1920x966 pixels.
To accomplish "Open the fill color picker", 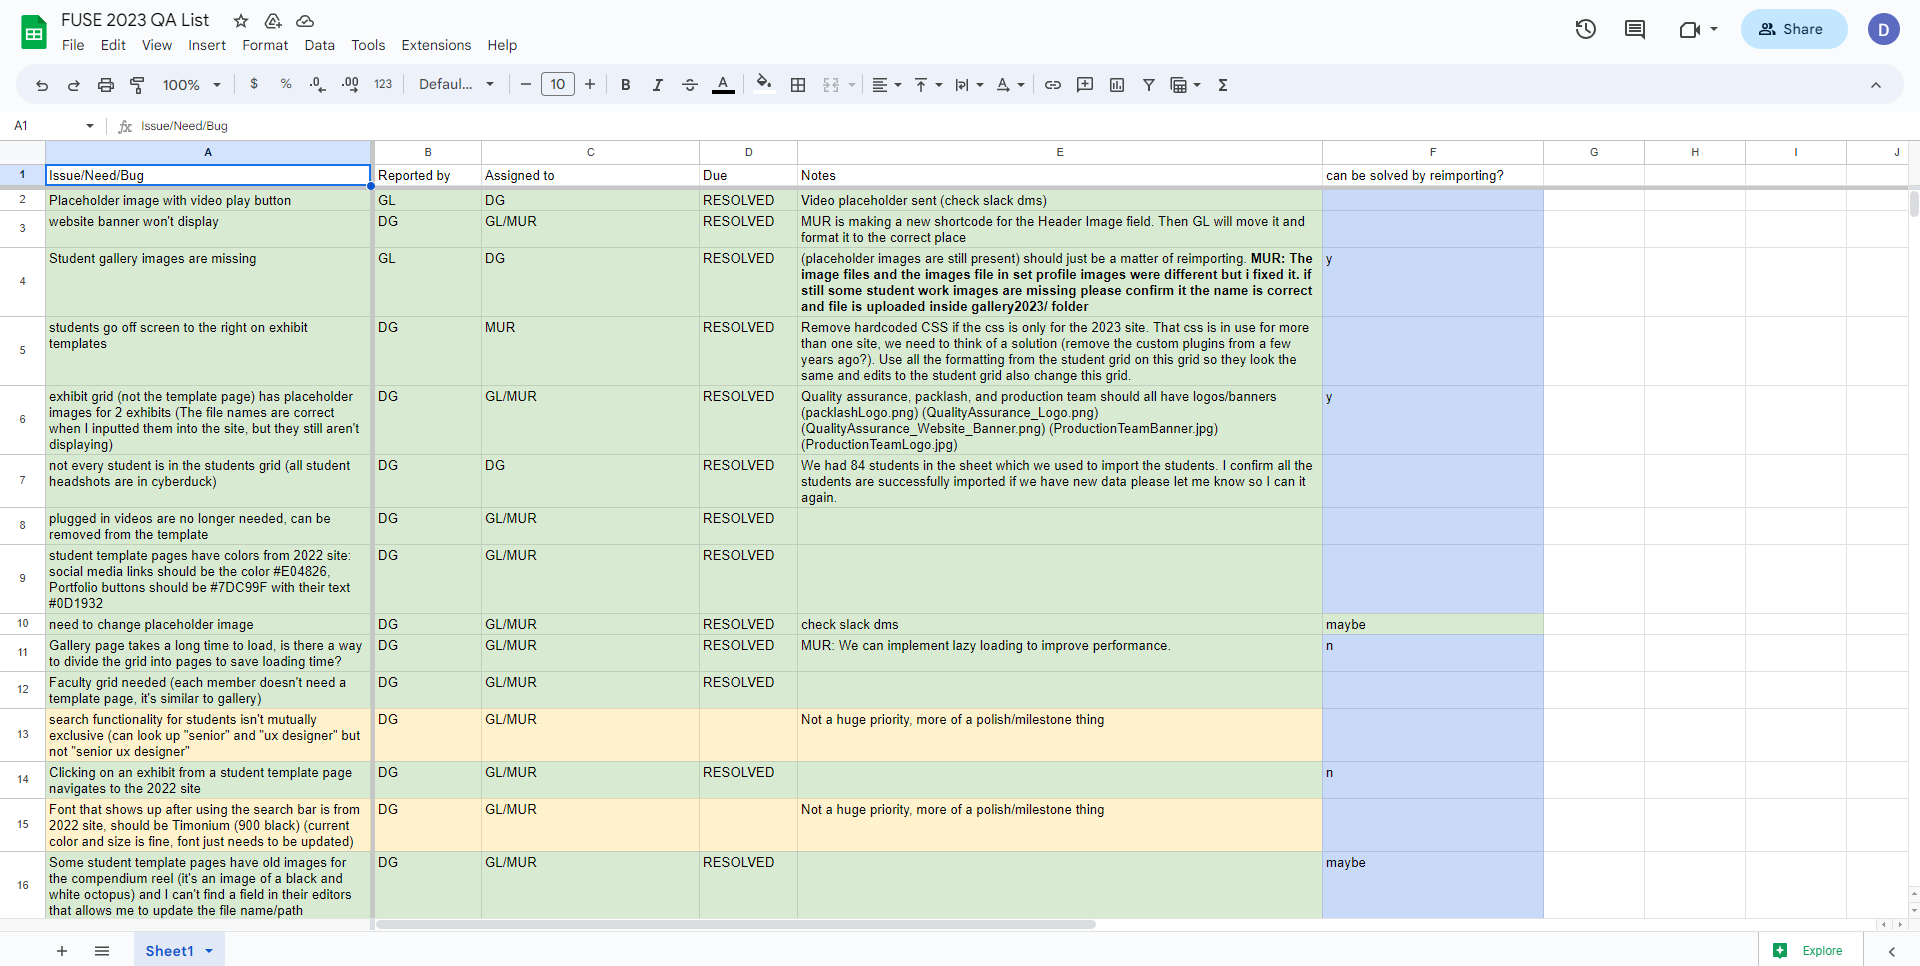I will (764, 85).
